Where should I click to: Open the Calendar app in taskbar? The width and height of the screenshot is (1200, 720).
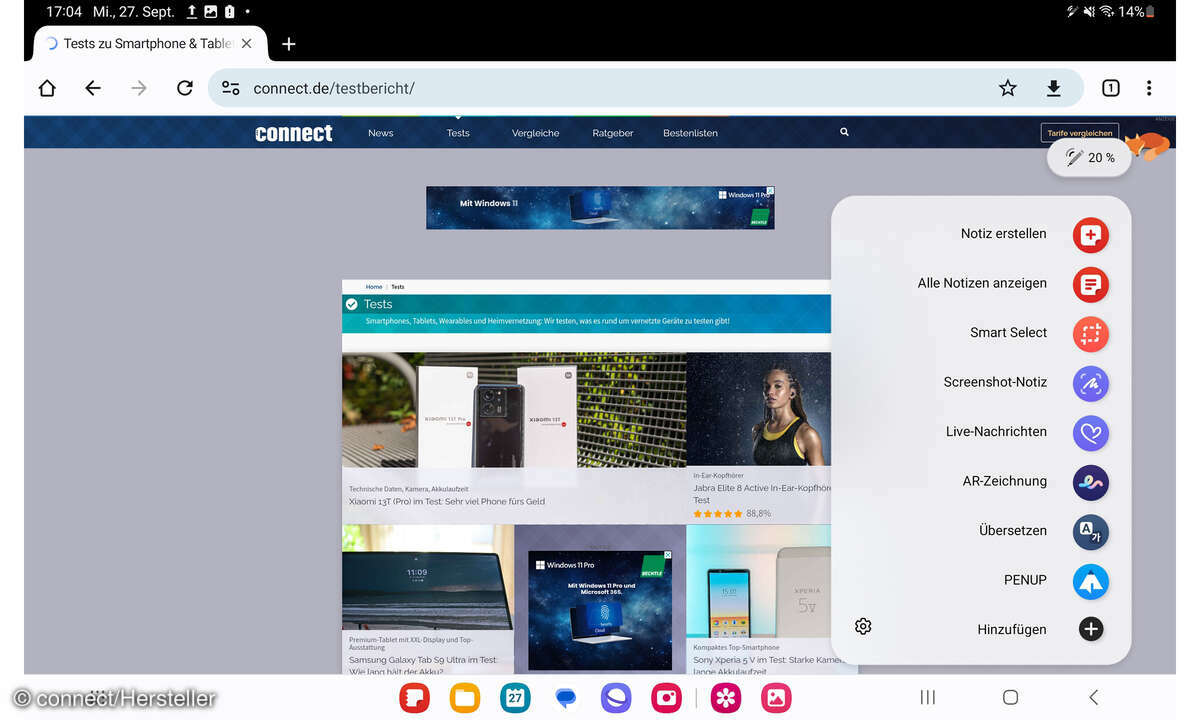[x=515, y=697]
